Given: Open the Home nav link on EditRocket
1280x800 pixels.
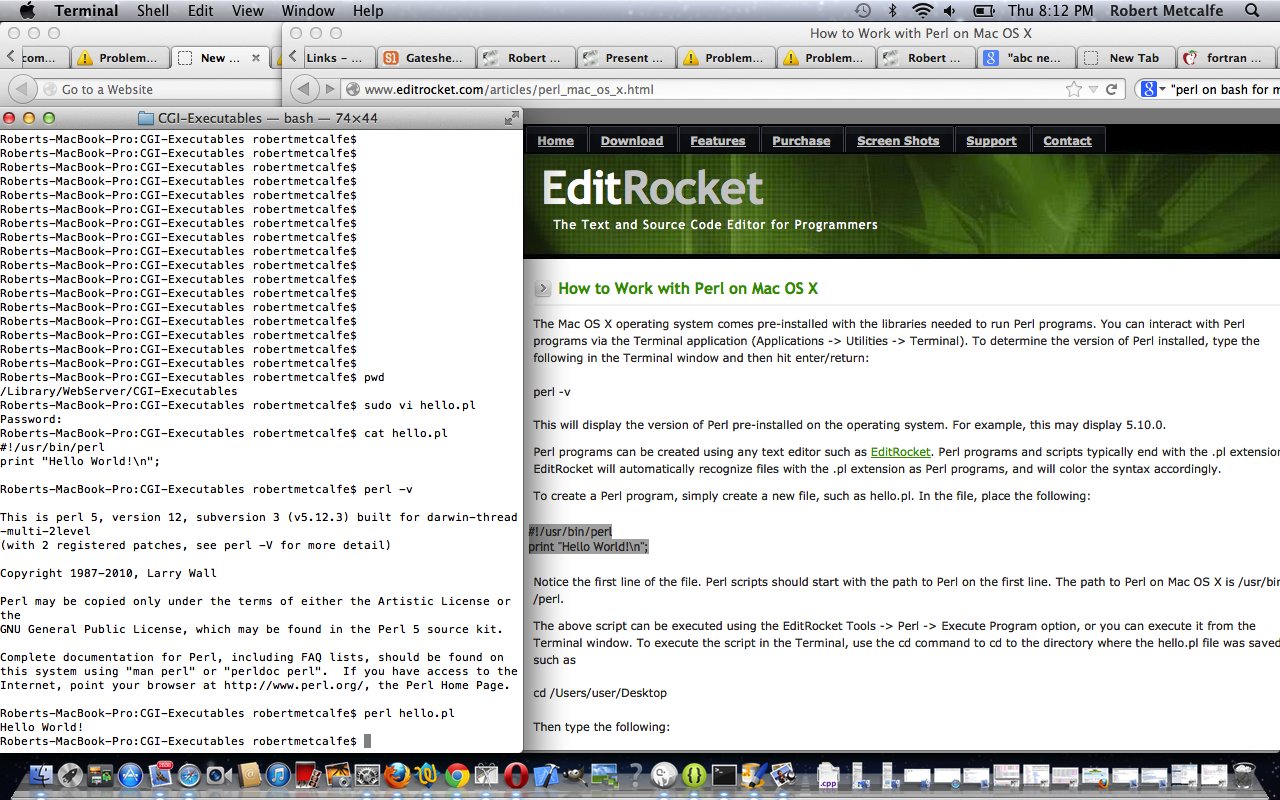Looking at the screenshot, I should click(556, 141).
